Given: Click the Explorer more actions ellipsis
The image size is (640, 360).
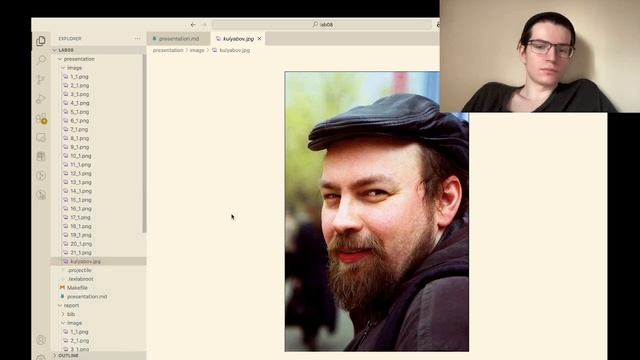Looking at the screenshot, I should coord(137,38).
